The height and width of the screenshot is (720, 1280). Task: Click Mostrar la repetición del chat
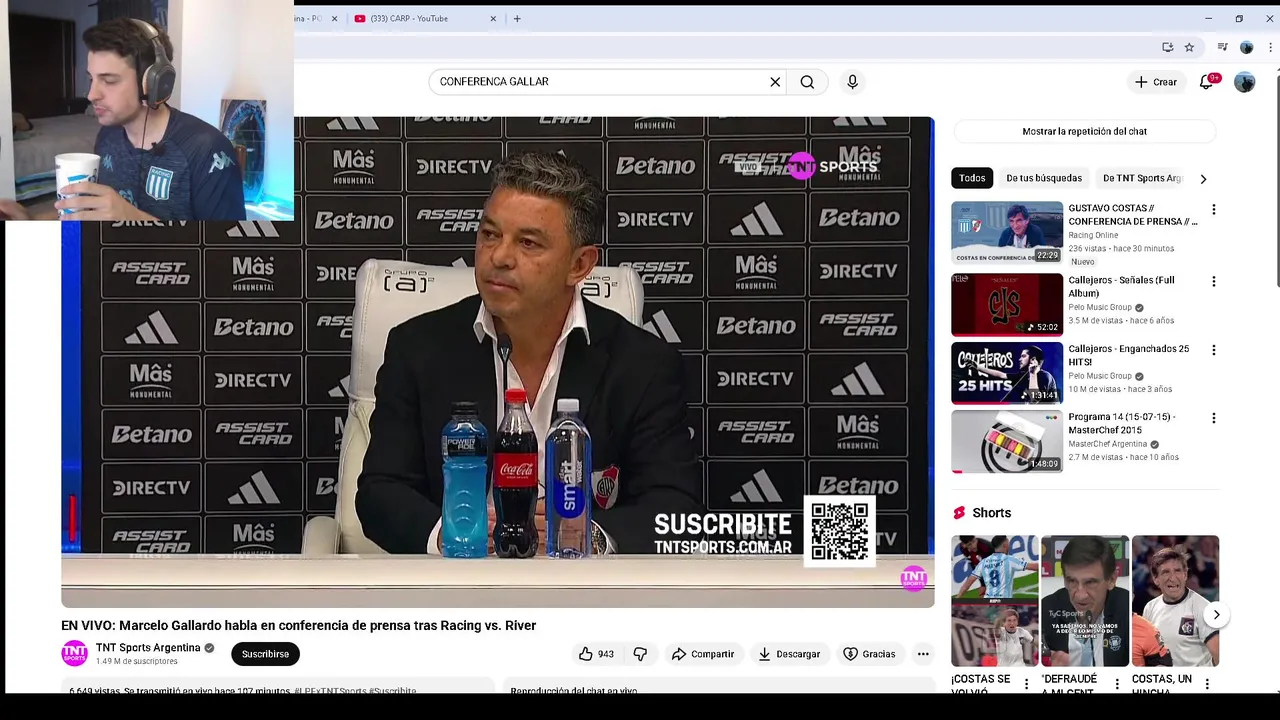pyautogui.click(x=1084, y=131)
